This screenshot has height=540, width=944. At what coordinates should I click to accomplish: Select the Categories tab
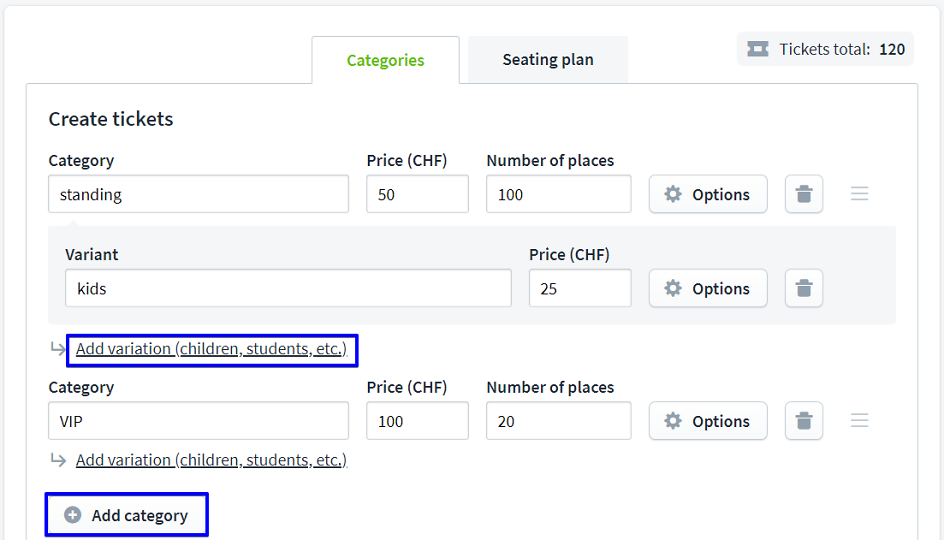pos(385,60)
